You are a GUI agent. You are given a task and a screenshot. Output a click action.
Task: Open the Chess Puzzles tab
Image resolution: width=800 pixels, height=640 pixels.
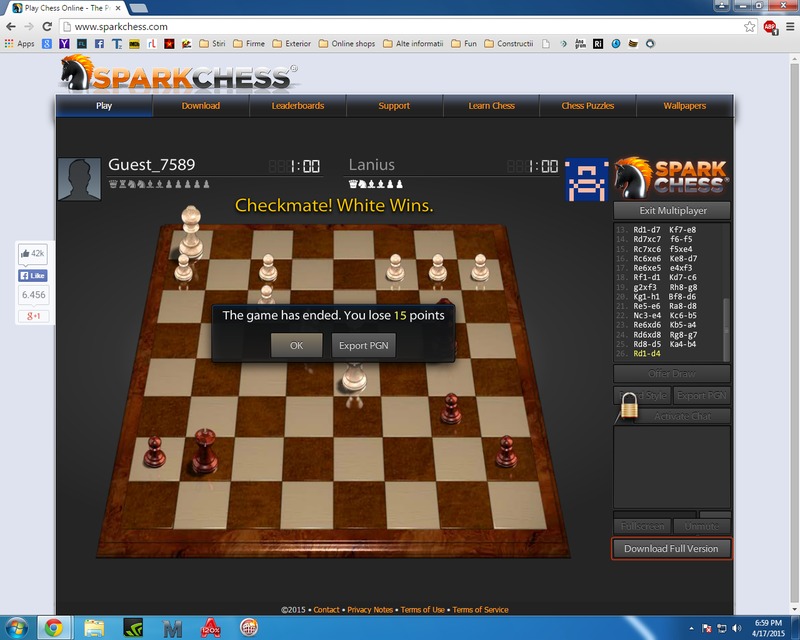click(588, 106)
